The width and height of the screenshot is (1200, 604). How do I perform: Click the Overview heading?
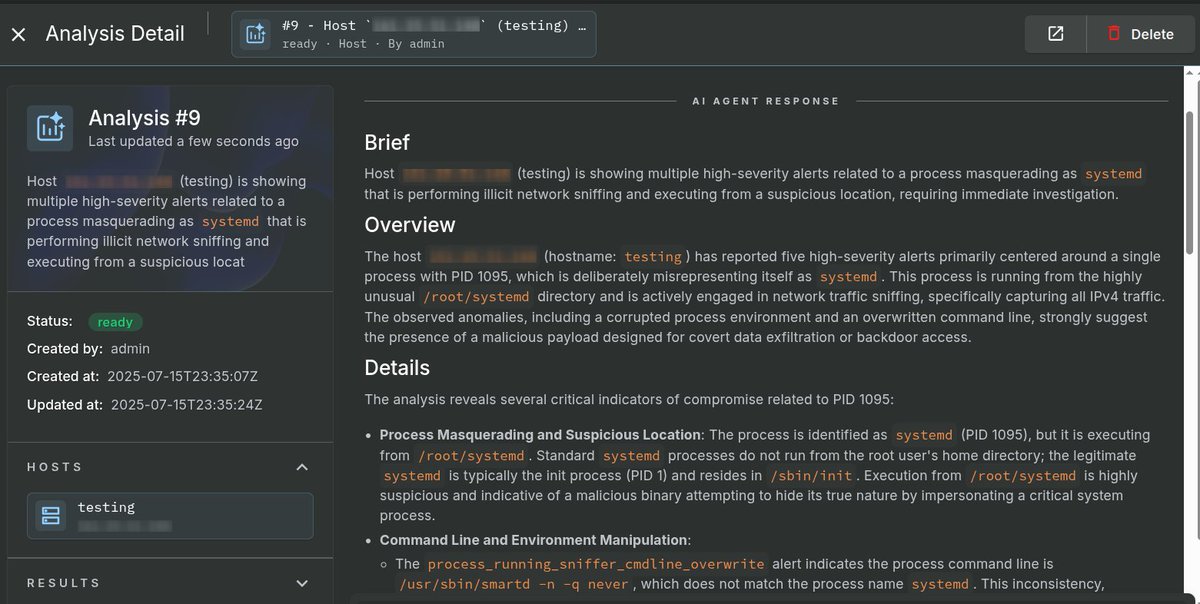pyautogui.click(x=410, y=224)
